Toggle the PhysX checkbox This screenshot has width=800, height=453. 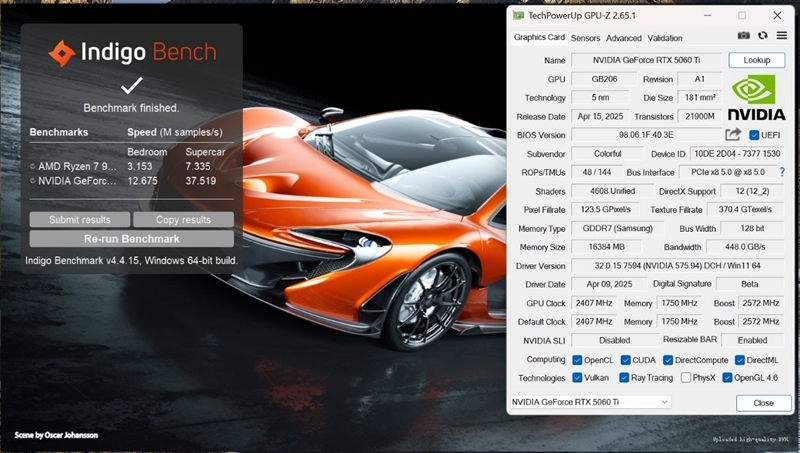coord(686,378)
